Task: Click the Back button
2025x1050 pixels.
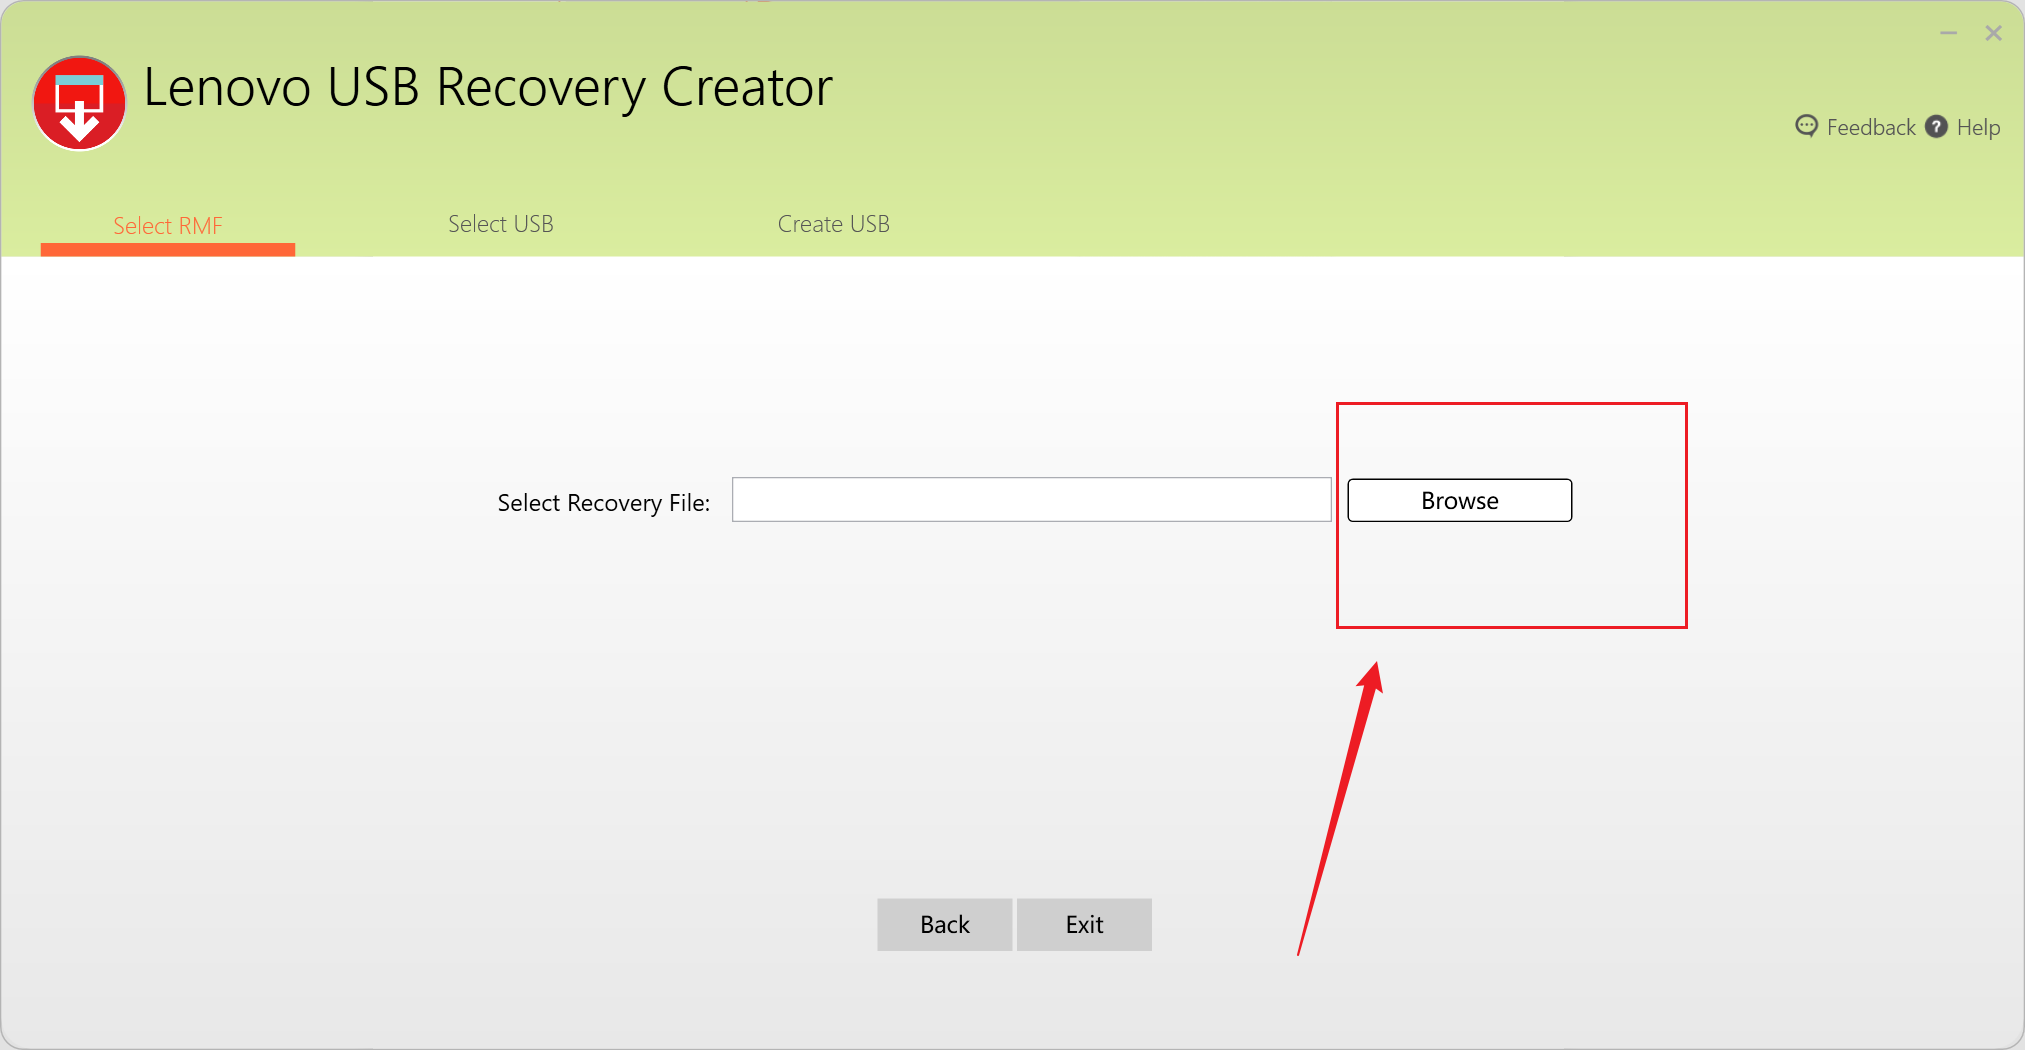Action: click(945, 924)
